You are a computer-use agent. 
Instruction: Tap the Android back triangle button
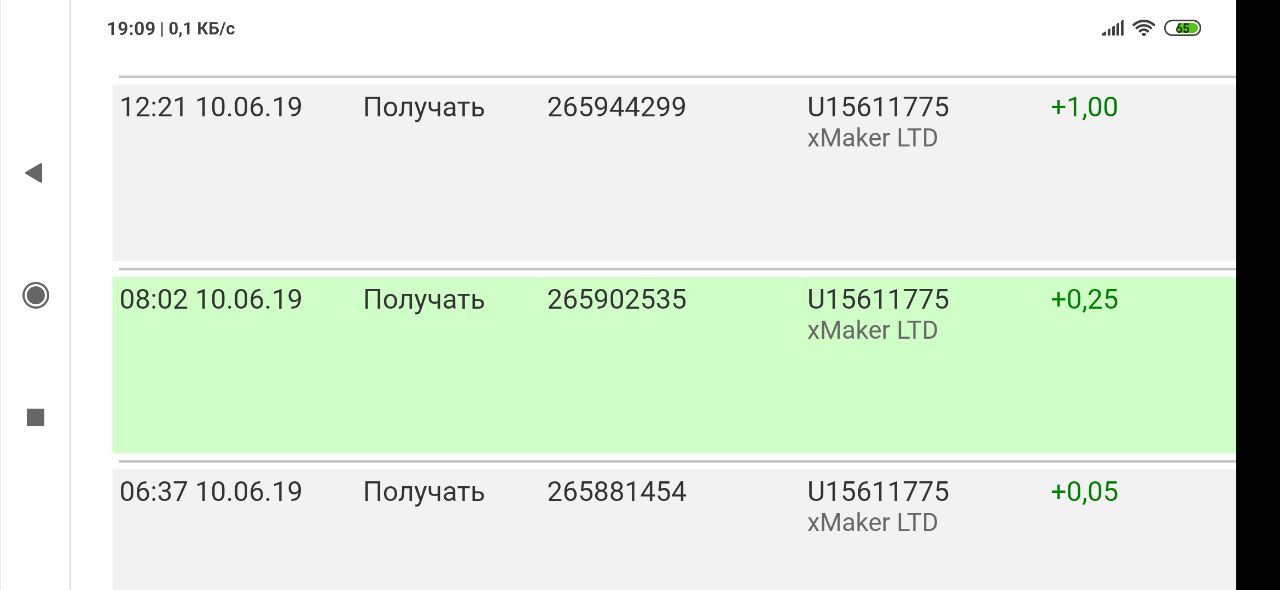click(34, 173)
